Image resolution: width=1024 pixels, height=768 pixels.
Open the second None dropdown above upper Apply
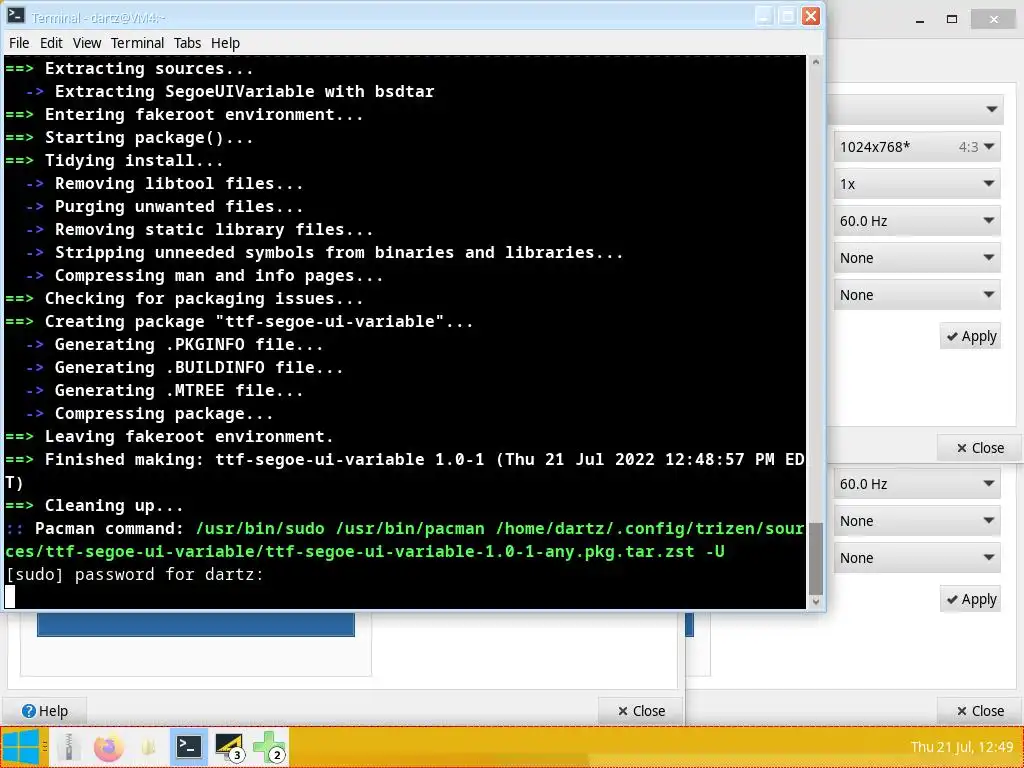pyautogui.click(x=917, y=295)
